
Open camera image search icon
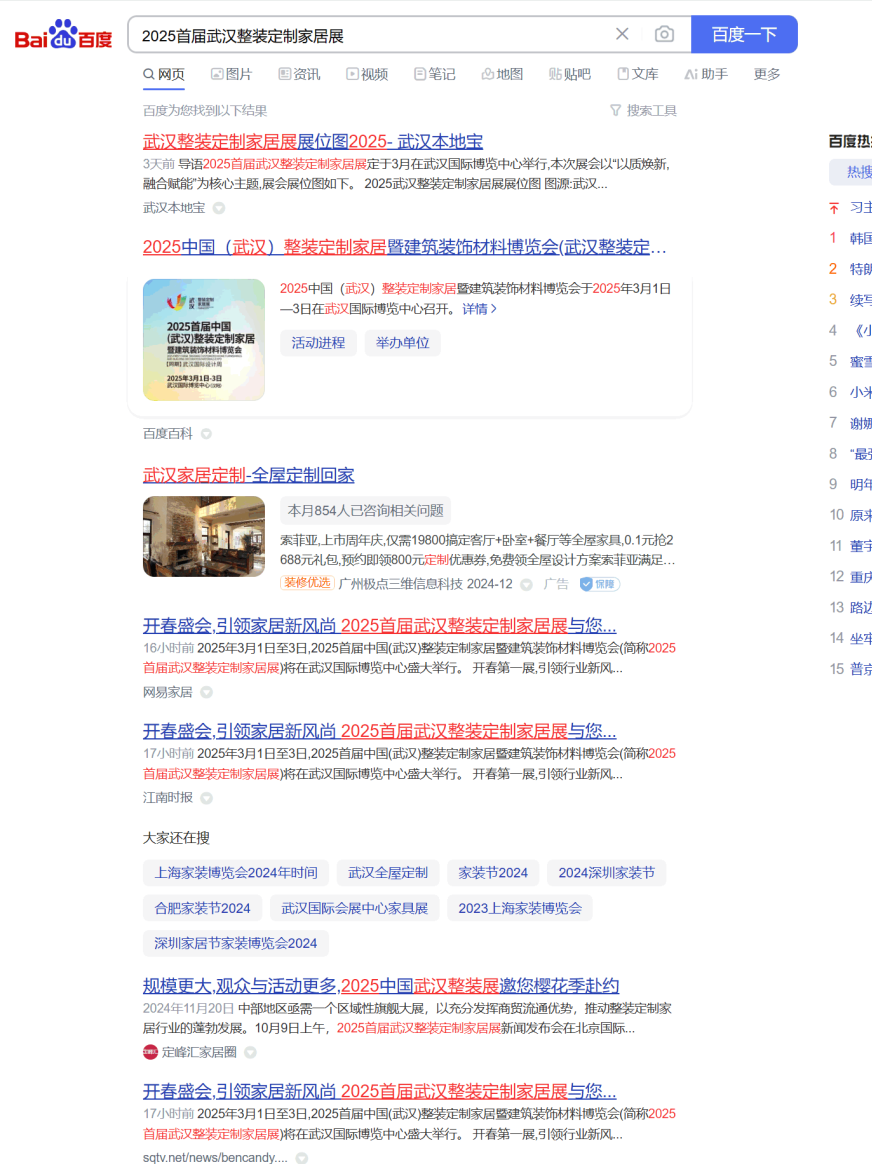(x=664, y=34)
